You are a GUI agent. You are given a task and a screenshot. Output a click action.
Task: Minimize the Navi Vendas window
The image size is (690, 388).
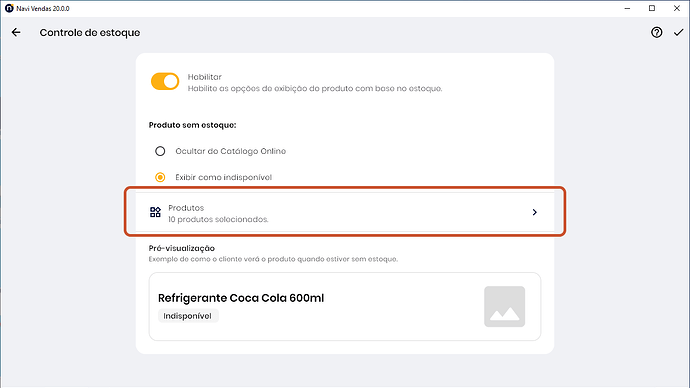pyautogui.click(x=628, y=8)
